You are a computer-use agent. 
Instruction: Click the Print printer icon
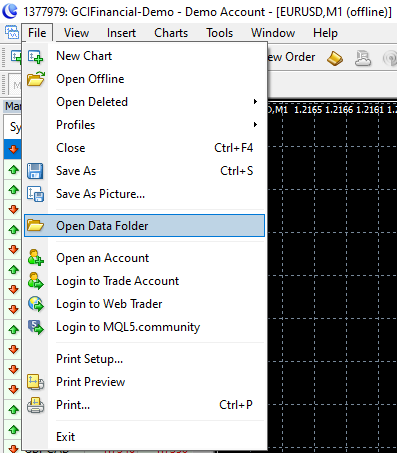[35, 405]
